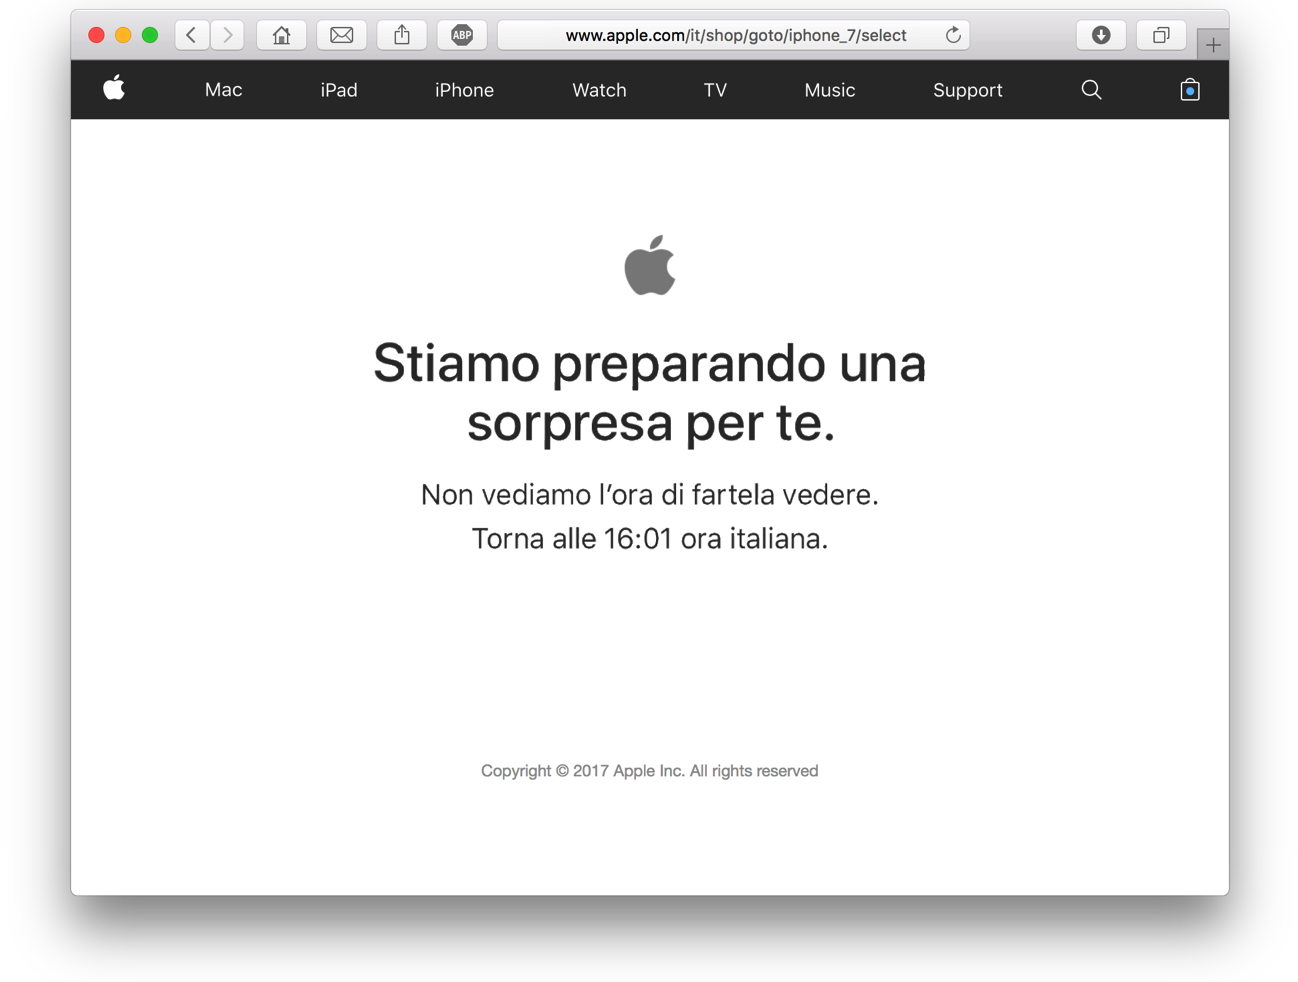
Task: Open a new browser tab
Action: pos(1212,44)
